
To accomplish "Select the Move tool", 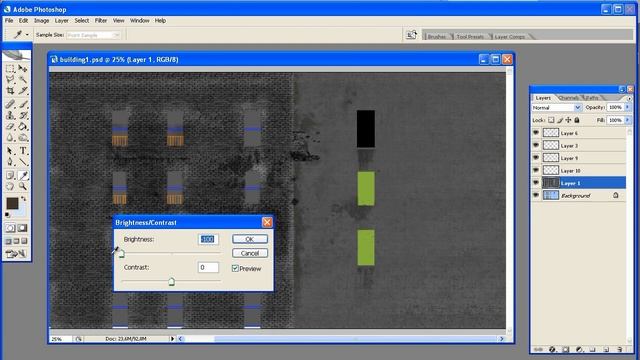I will pyautogui.click(x=23, y=69).
